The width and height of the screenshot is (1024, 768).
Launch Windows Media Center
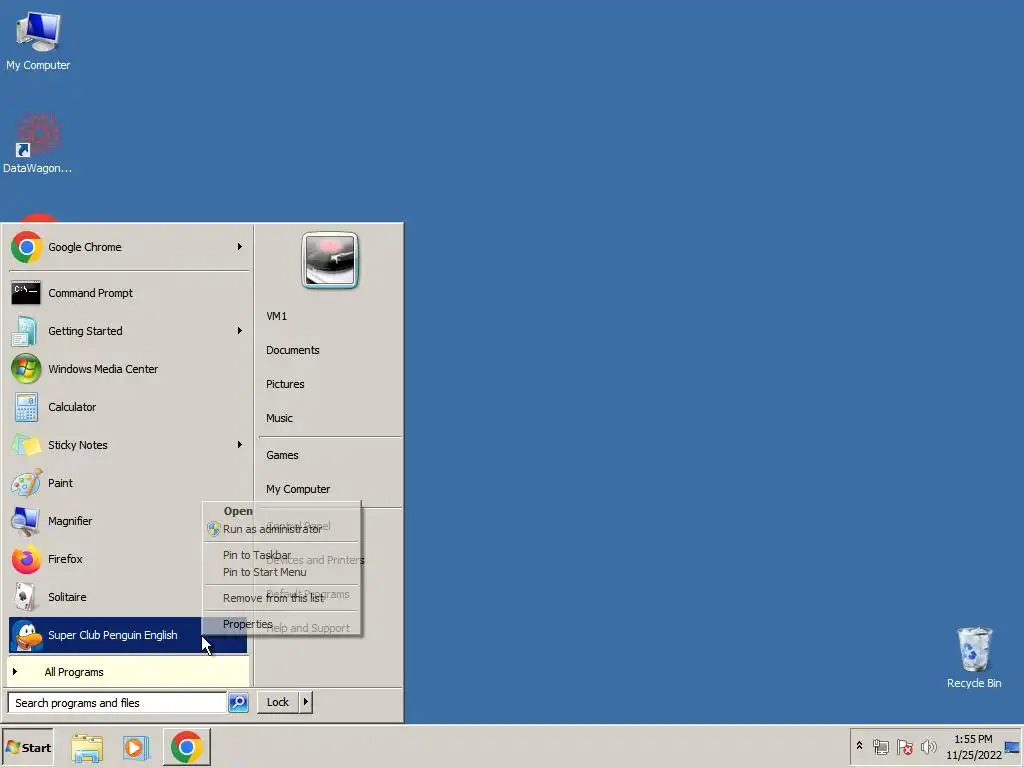coord(128,369)
